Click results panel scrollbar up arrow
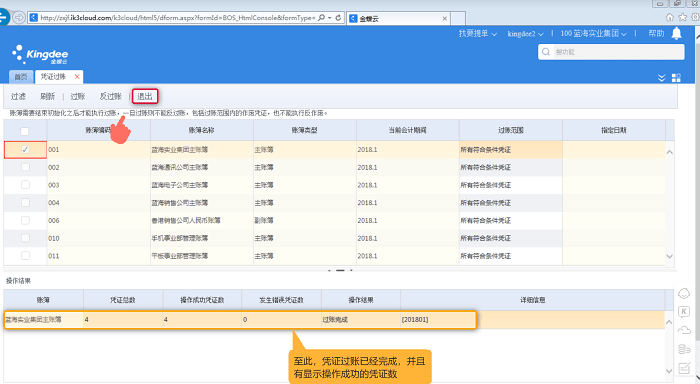The image size is (700, 384). (x=669, y=322)
